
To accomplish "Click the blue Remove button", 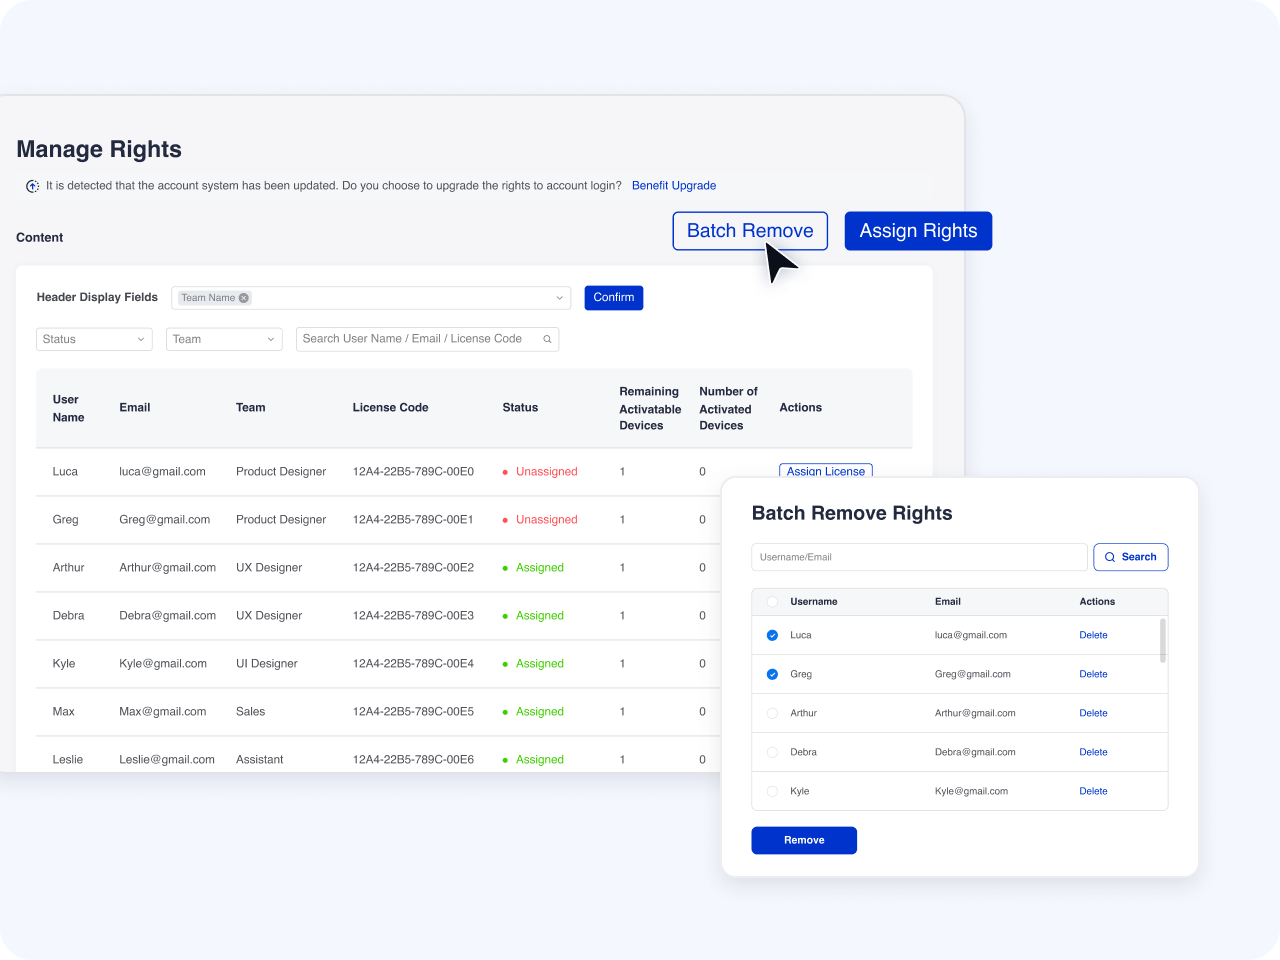I will [x=804, y=840].
